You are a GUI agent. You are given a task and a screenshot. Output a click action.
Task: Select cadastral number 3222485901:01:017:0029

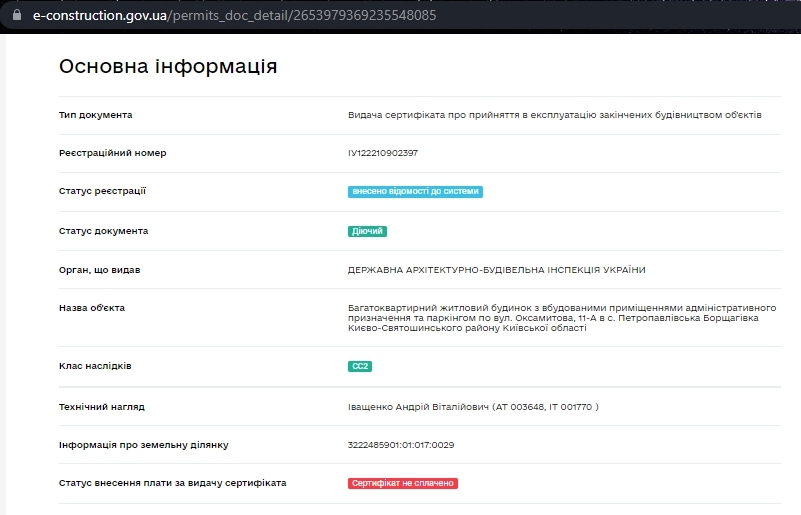coord(401,445)
